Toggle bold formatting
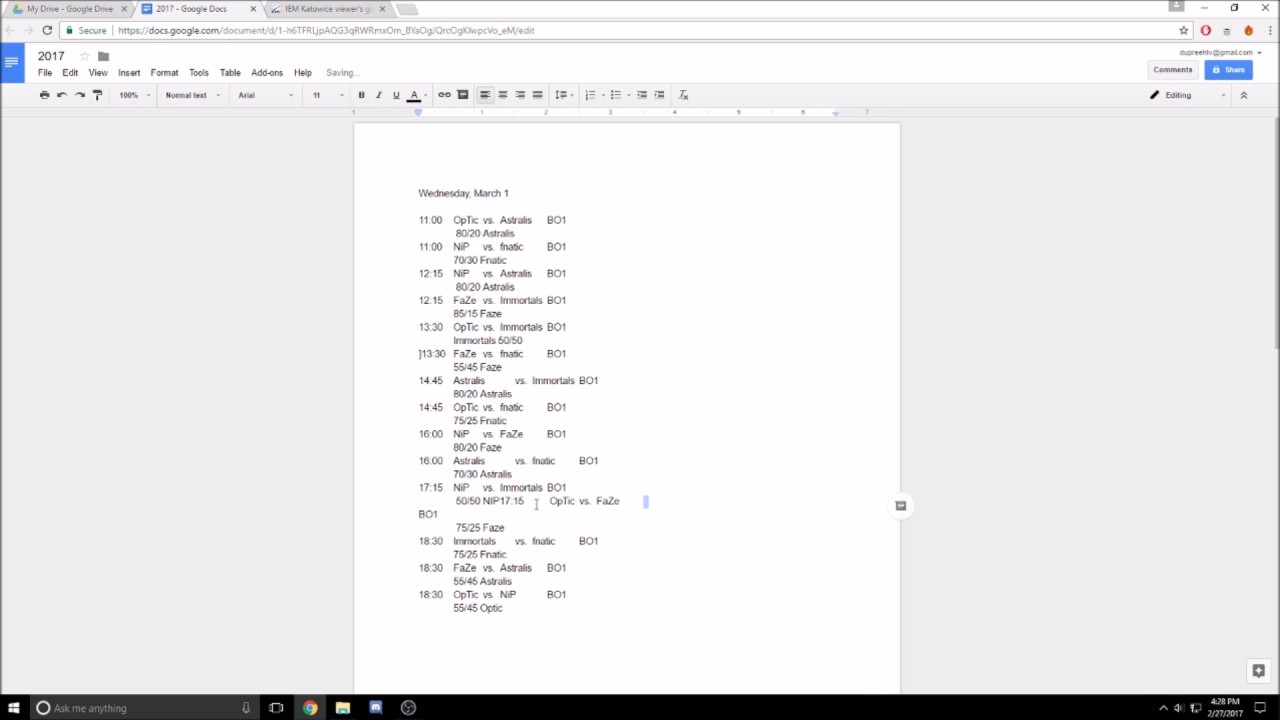The height and width of the screenshot is (720, 1280). pos(361,95)
